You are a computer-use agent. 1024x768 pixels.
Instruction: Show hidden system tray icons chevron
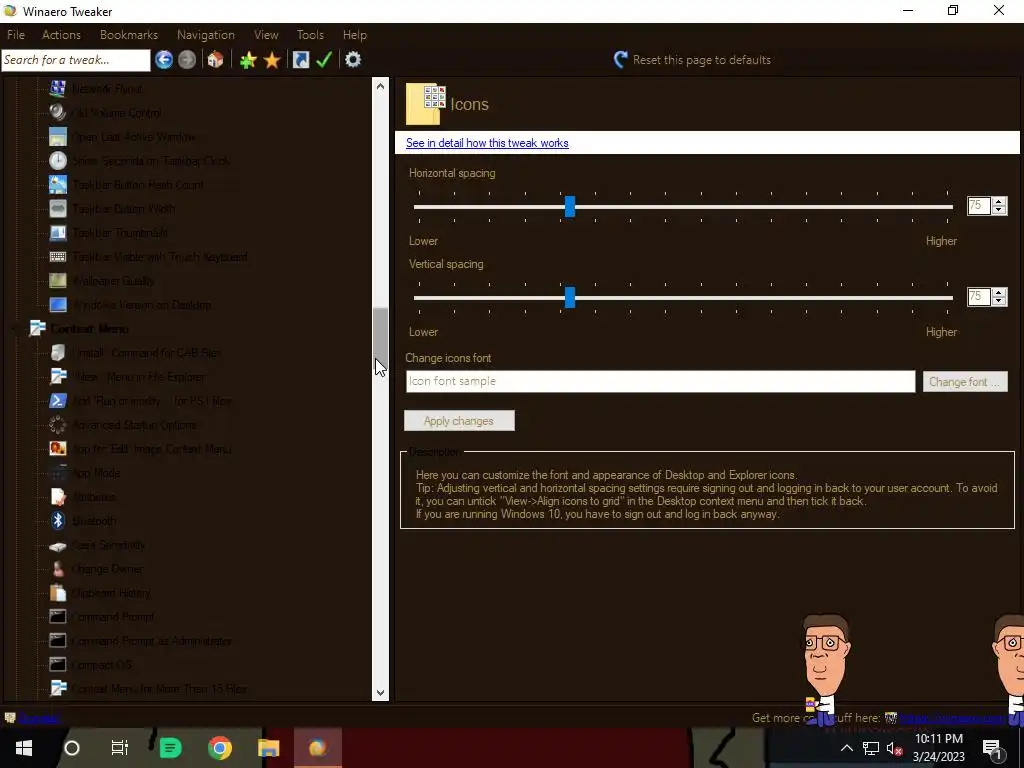(x=846, y=748)
